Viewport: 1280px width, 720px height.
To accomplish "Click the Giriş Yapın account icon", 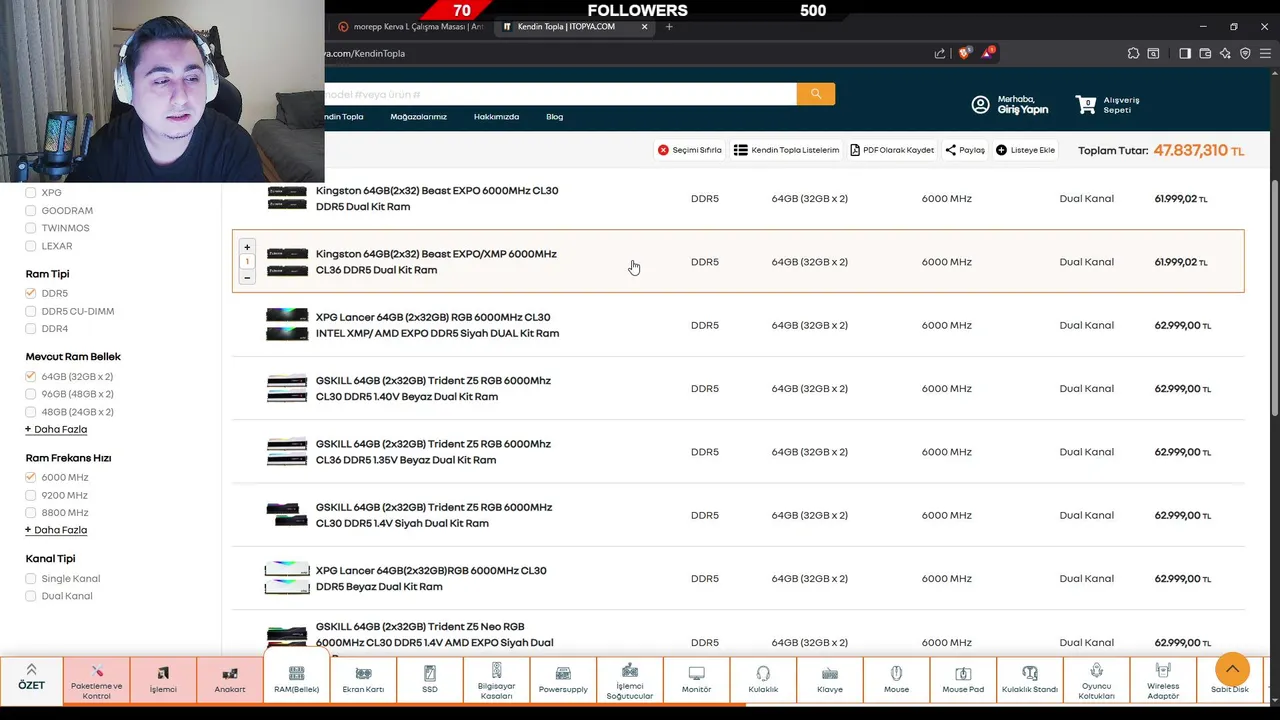I will pyautogui.click(x=980, y=105).
